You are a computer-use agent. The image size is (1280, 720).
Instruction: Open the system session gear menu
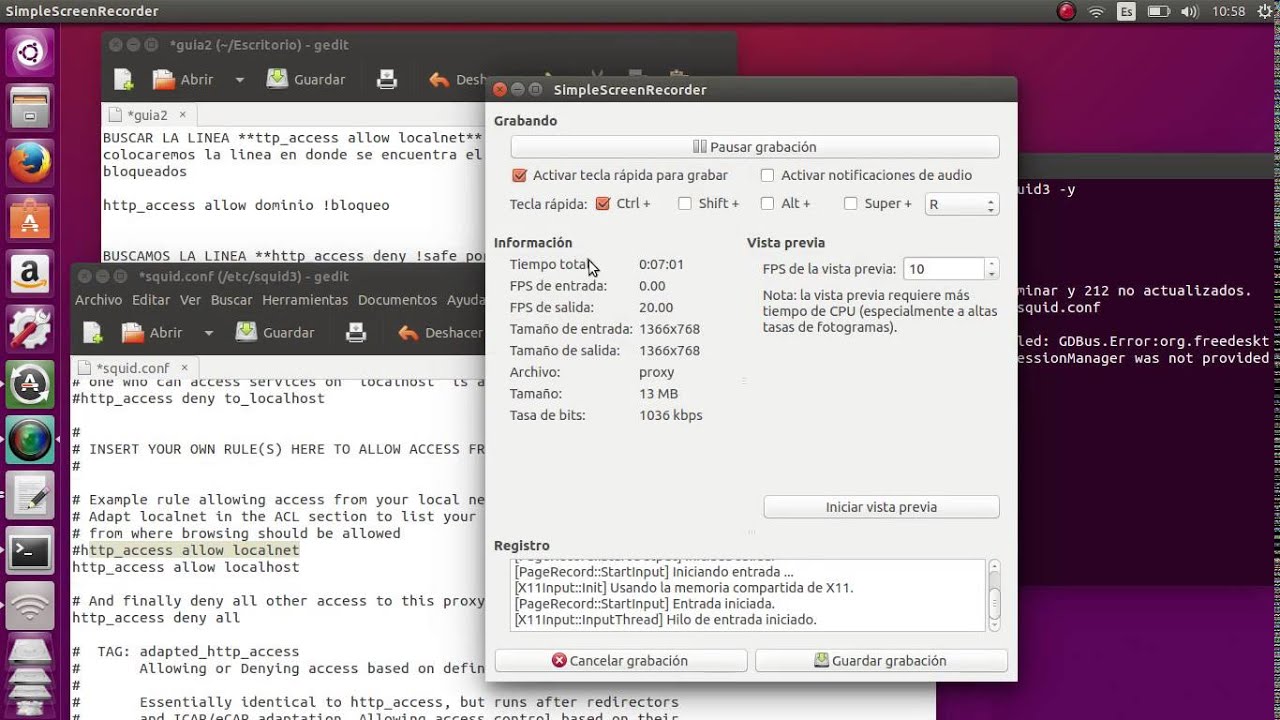(1265, 12)
